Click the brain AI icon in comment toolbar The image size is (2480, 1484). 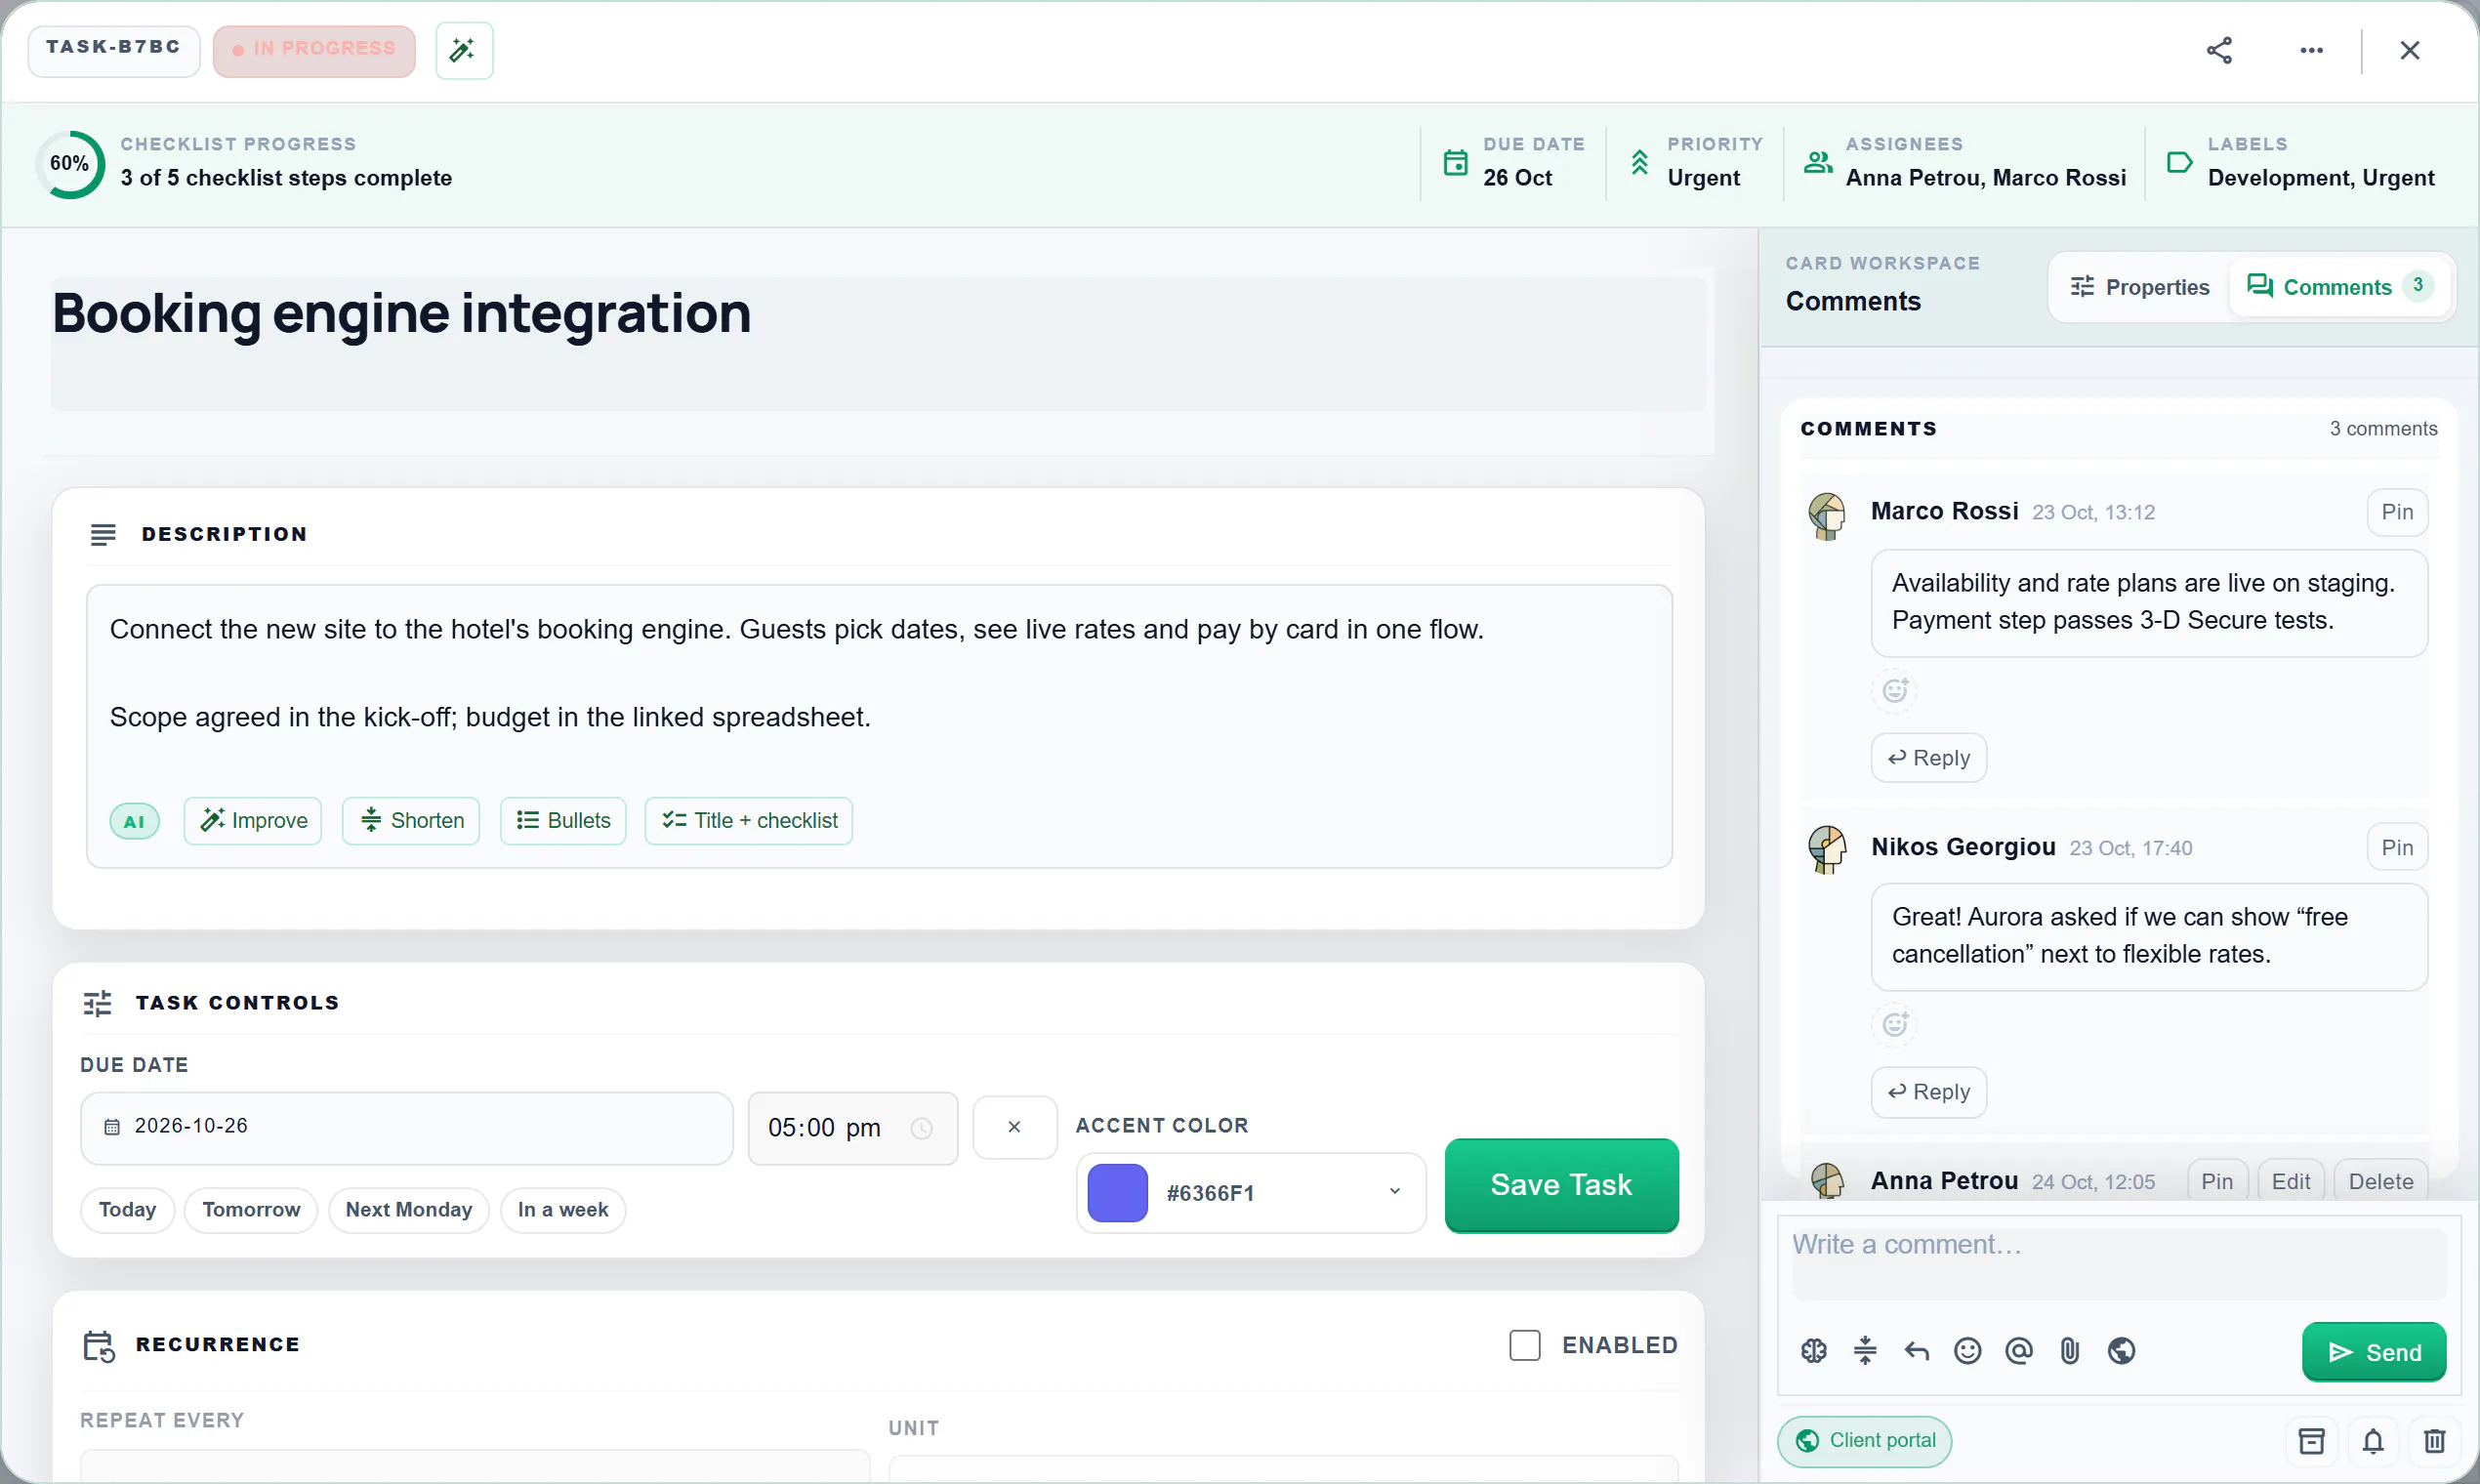(1814, 1351)
